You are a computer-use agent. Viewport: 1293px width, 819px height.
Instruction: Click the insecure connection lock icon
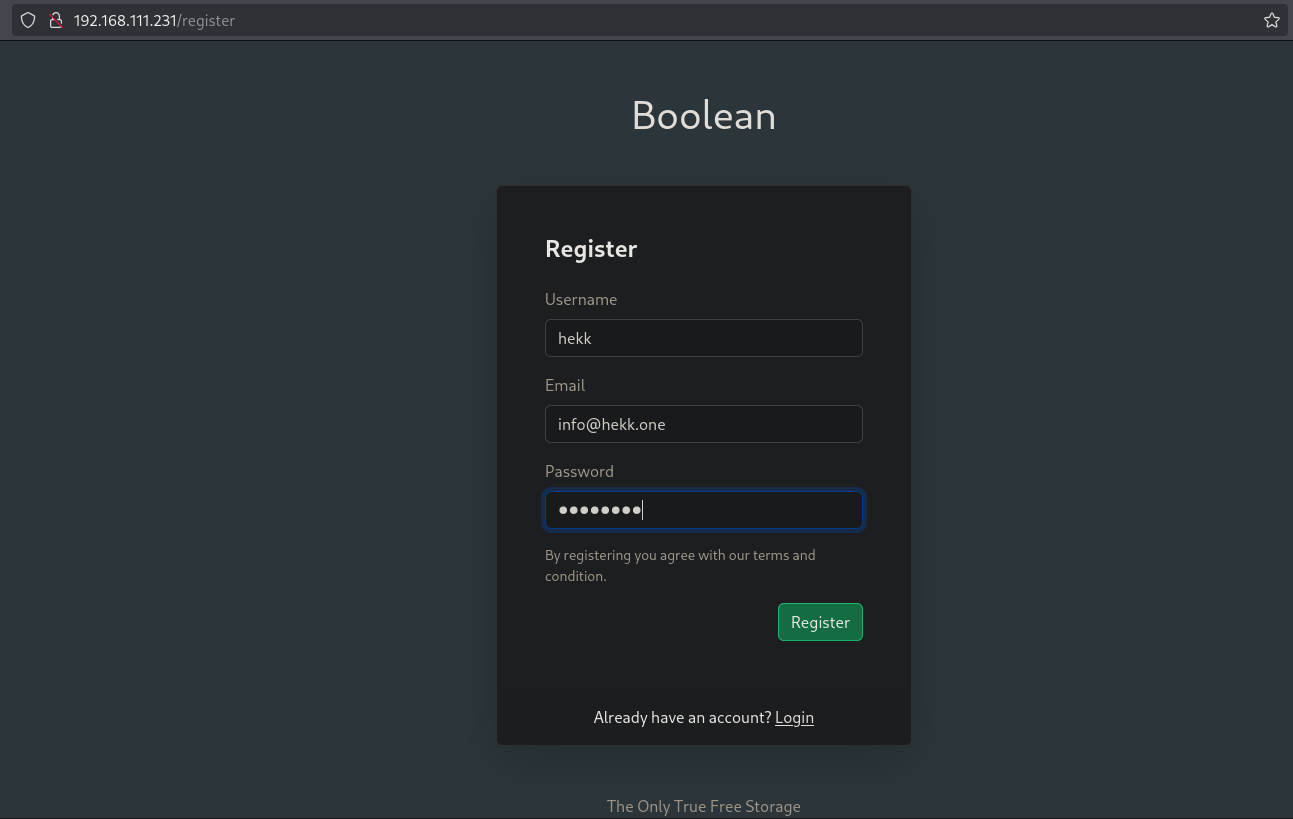56,20
